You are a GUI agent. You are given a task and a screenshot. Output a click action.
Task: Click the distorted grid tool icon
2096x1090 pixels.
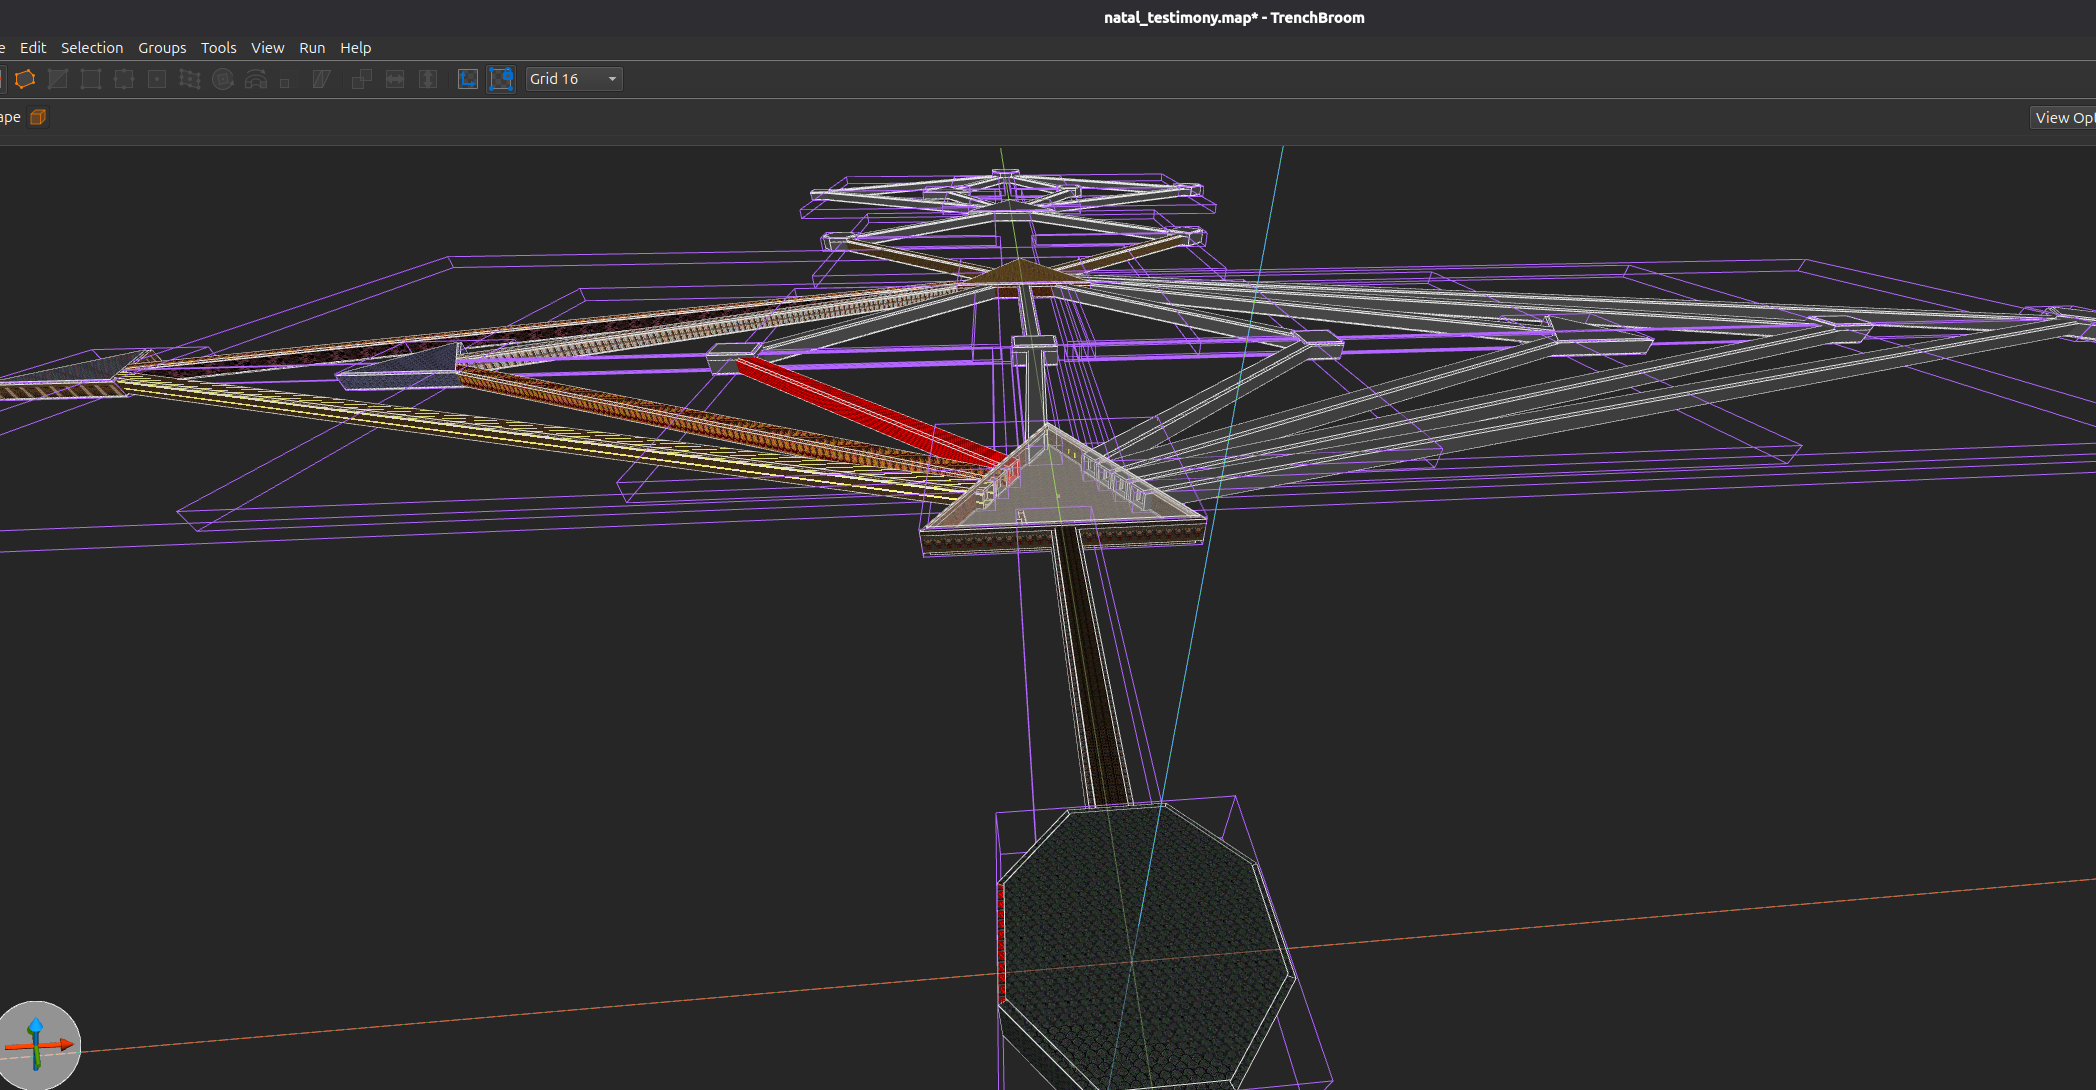point(190,79)
